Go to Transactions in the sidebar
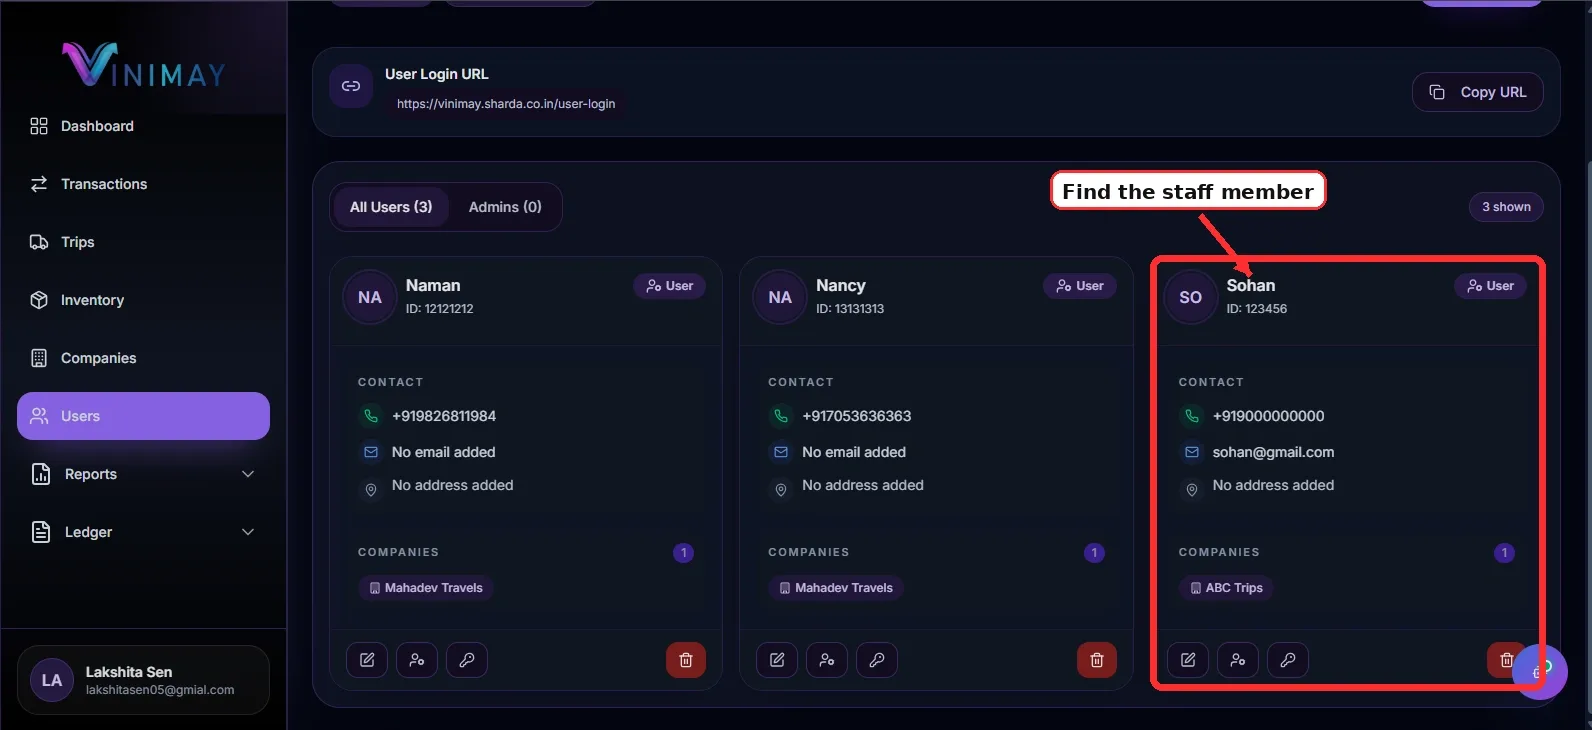The width and height of the screenshot is (1592, 730). pyautogui.click(x=143, y=184)
